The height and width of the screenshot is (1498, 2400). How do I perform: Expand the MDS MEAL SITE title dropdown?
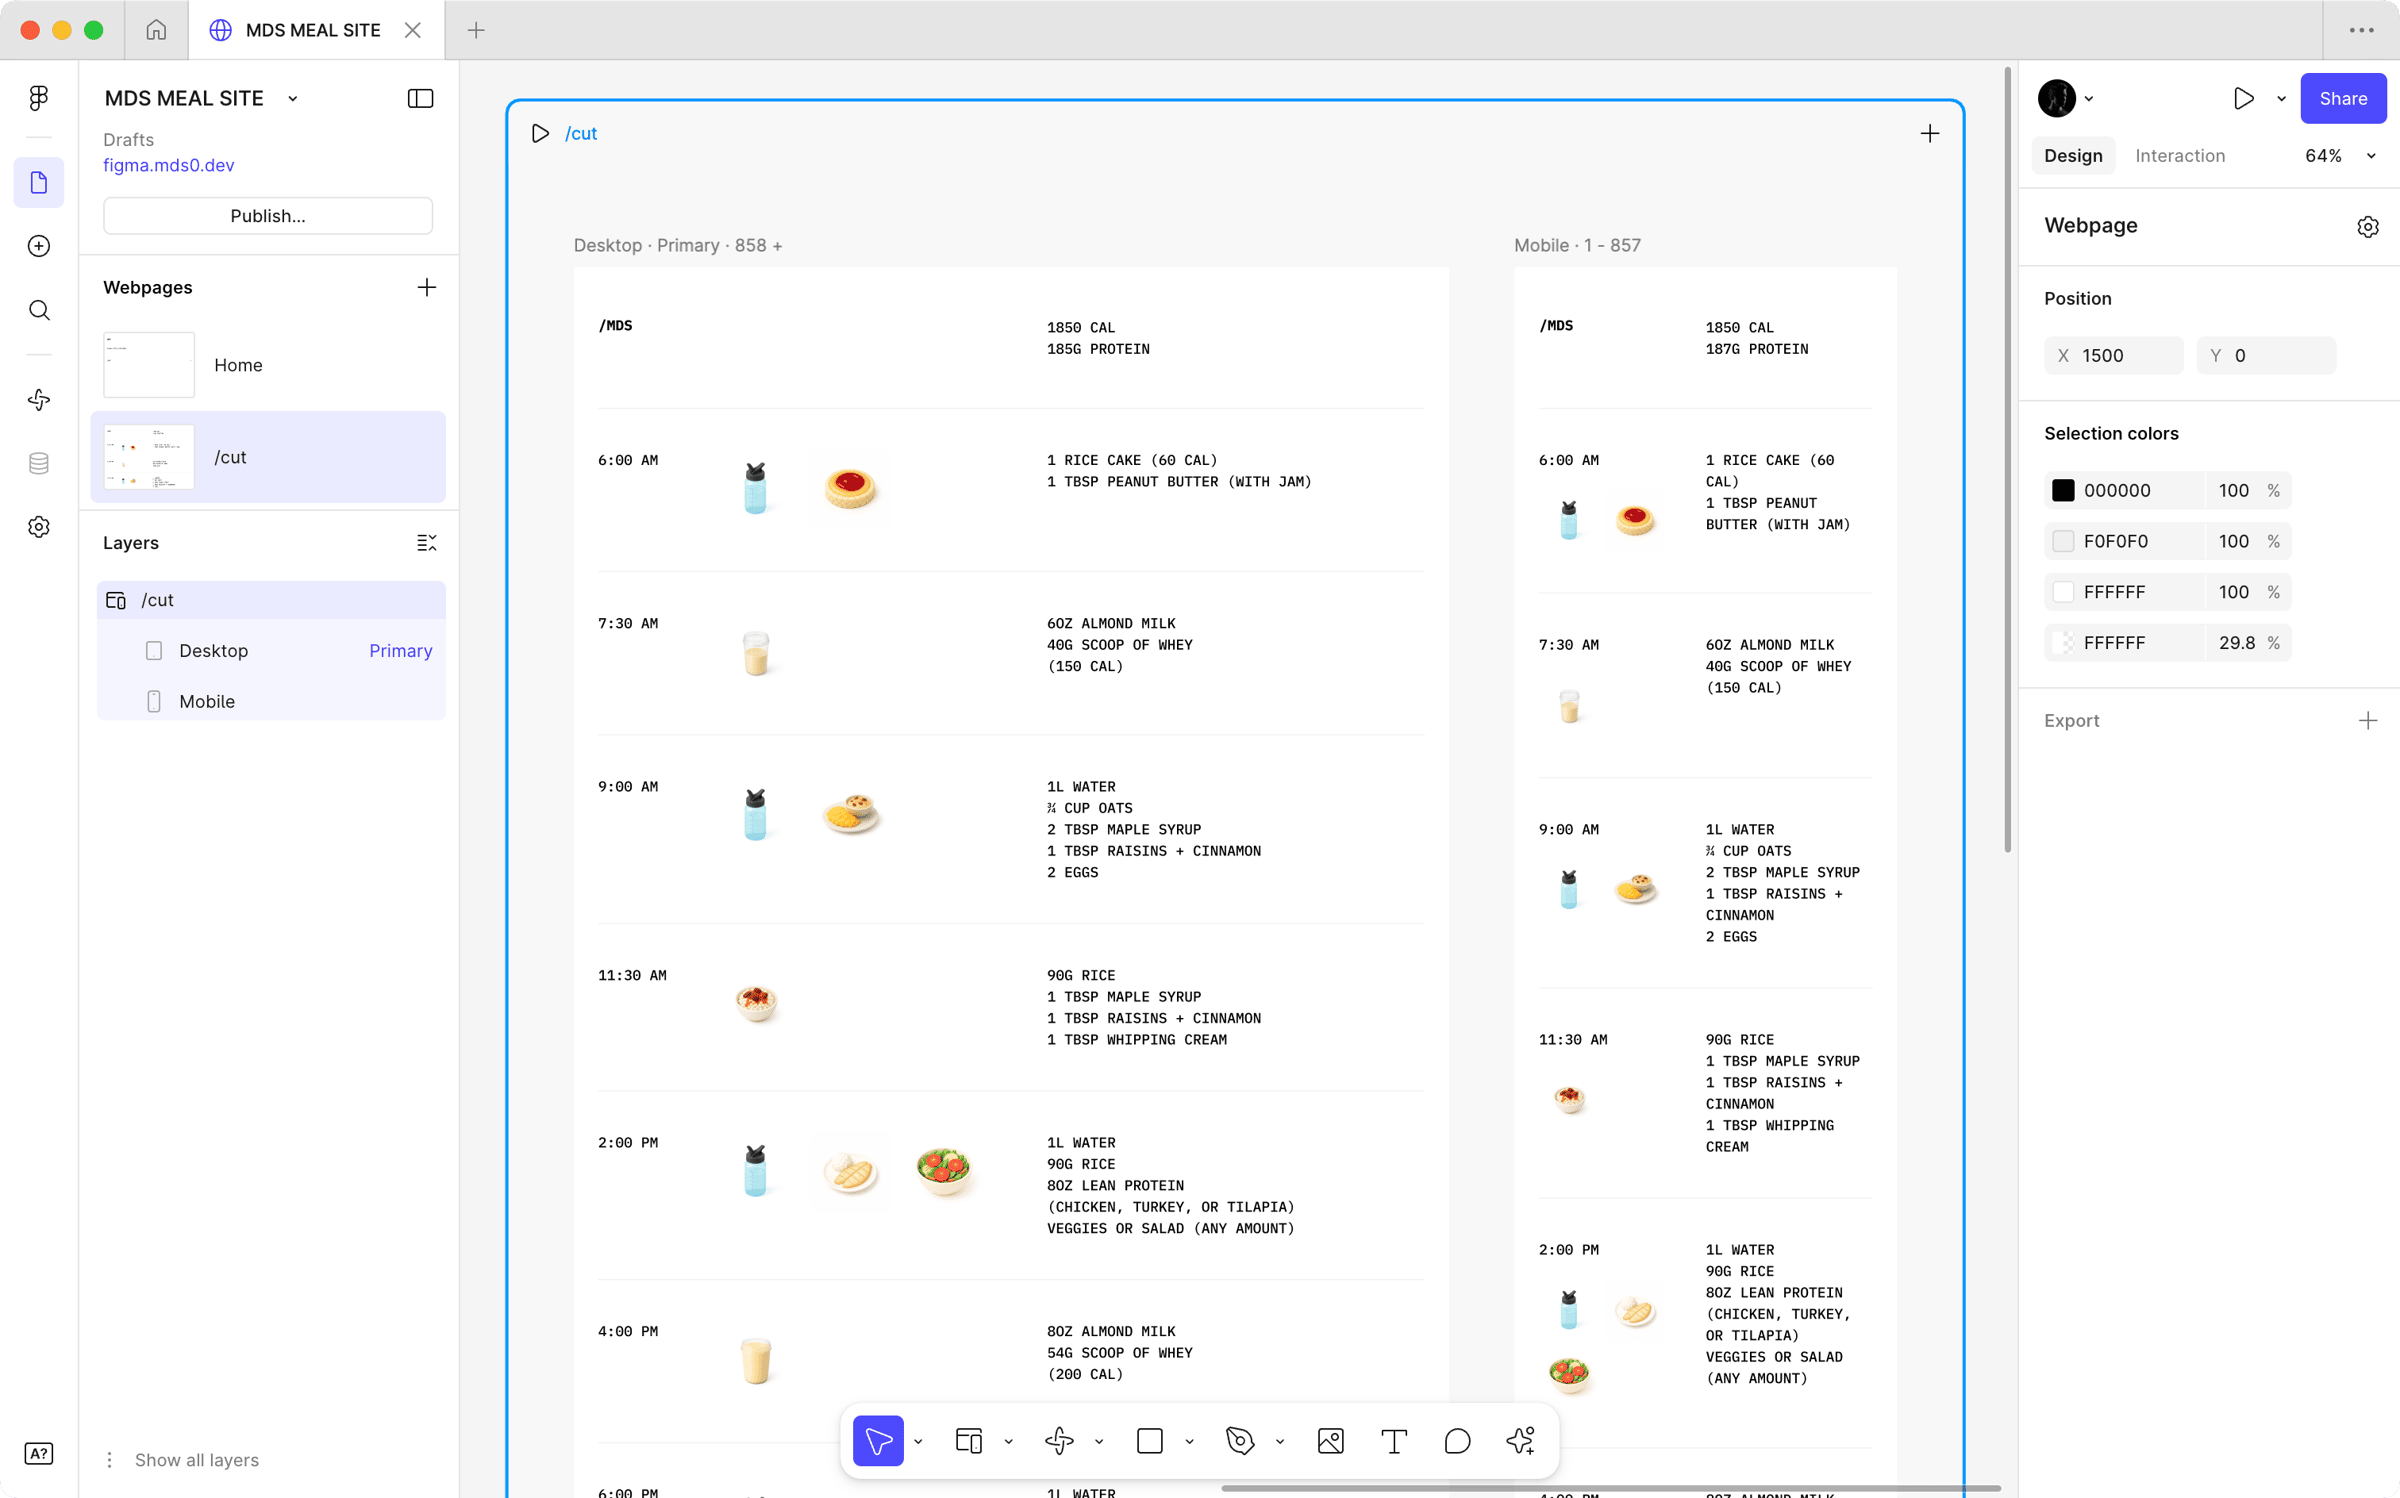[293, 99]
